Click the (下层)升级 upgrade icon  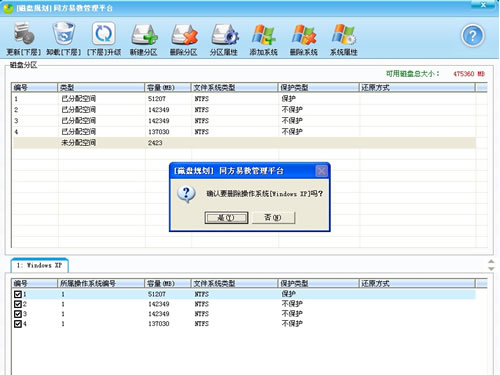click(x=104, y=33)
